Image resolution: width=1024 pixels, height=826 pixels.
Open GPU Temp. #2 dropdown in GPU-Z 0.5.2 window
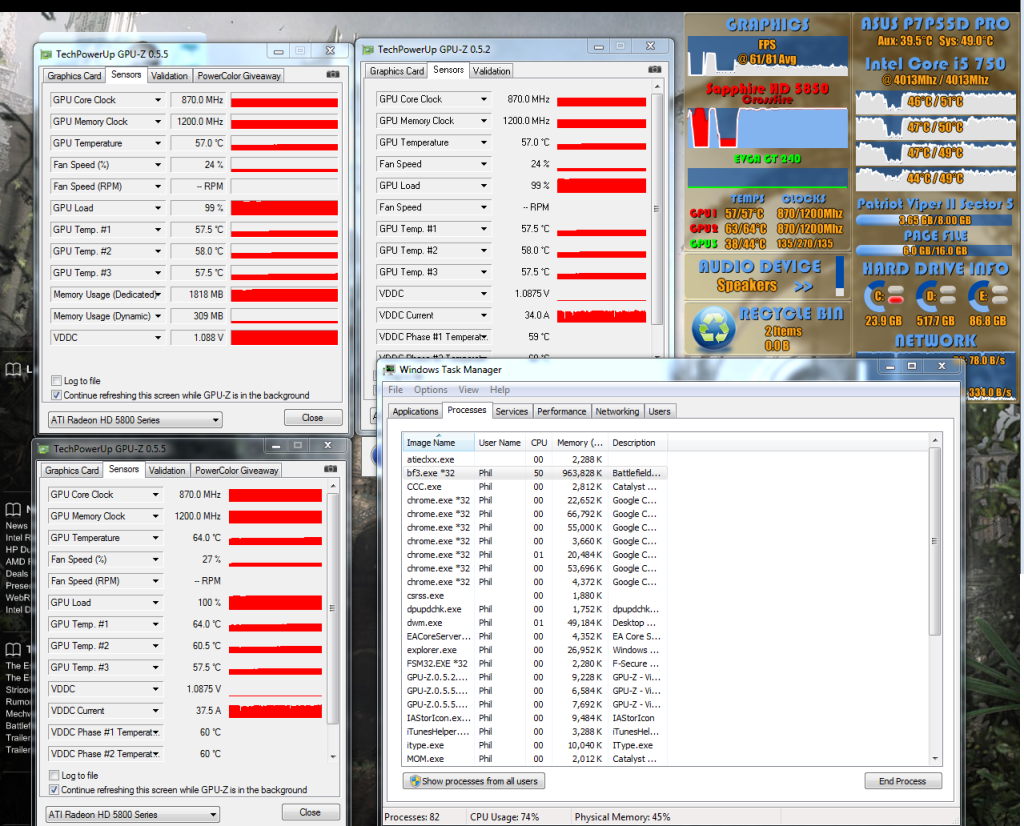pos(484,250)
